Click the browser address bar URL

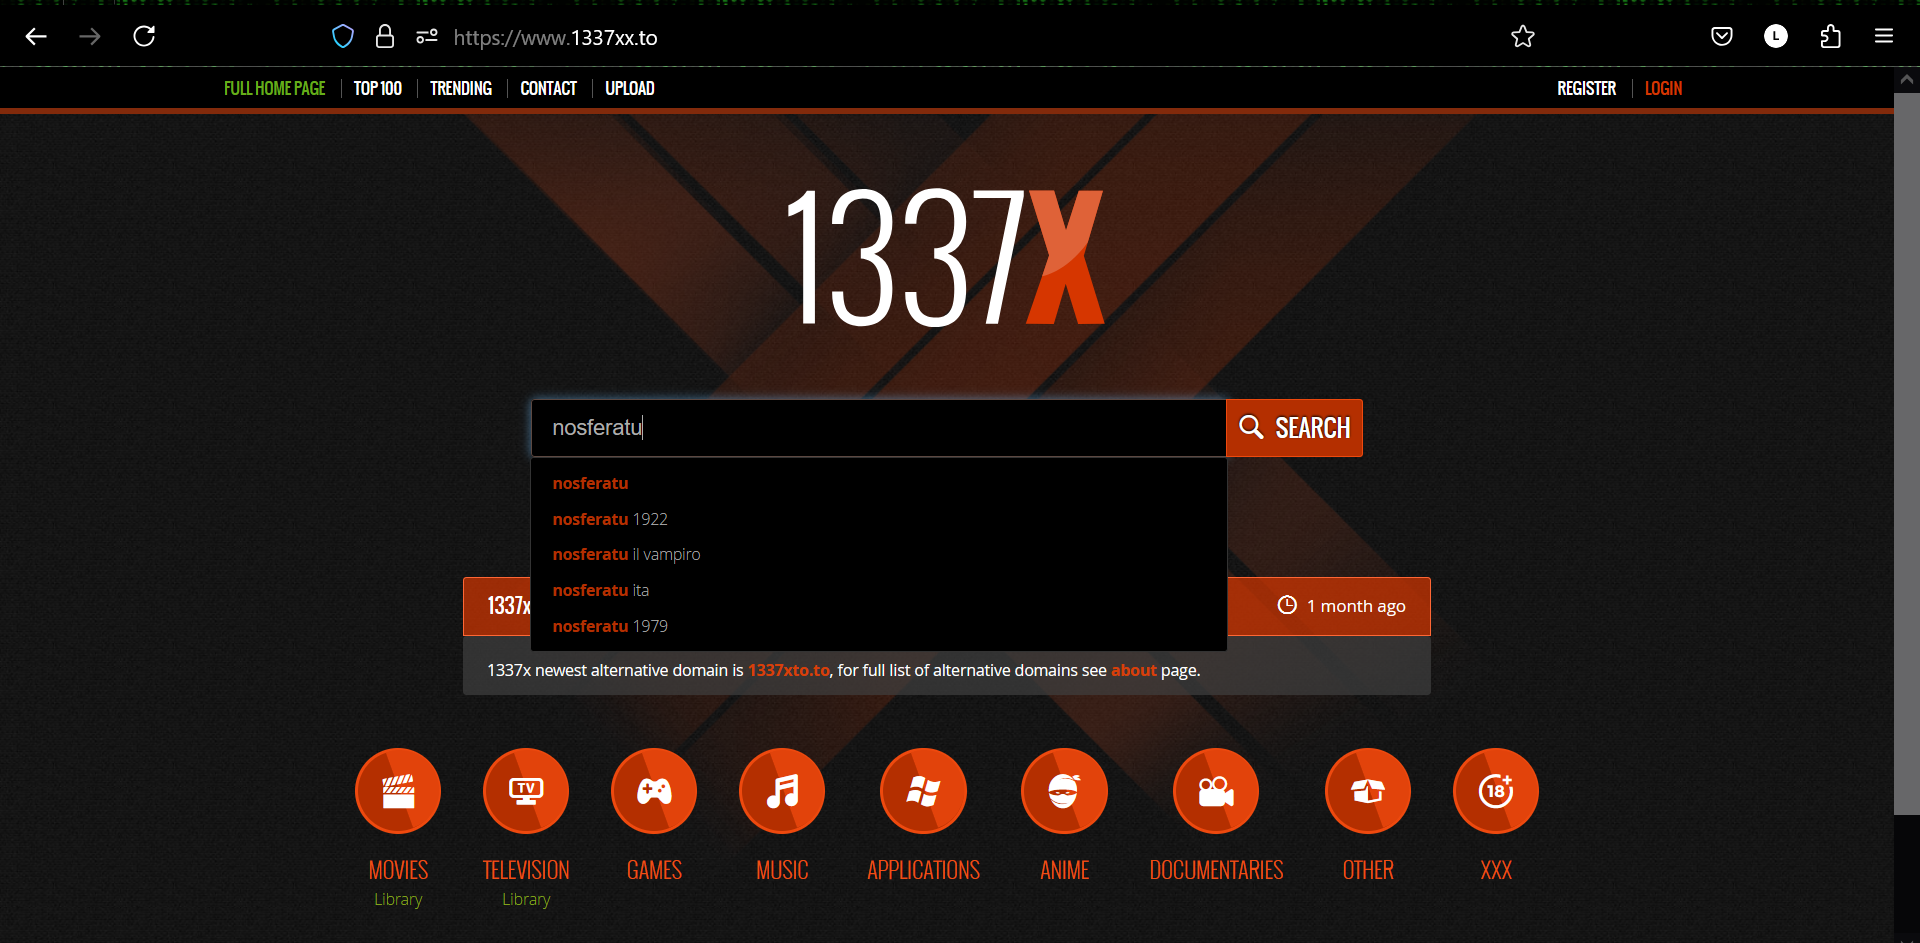[555, 38]
